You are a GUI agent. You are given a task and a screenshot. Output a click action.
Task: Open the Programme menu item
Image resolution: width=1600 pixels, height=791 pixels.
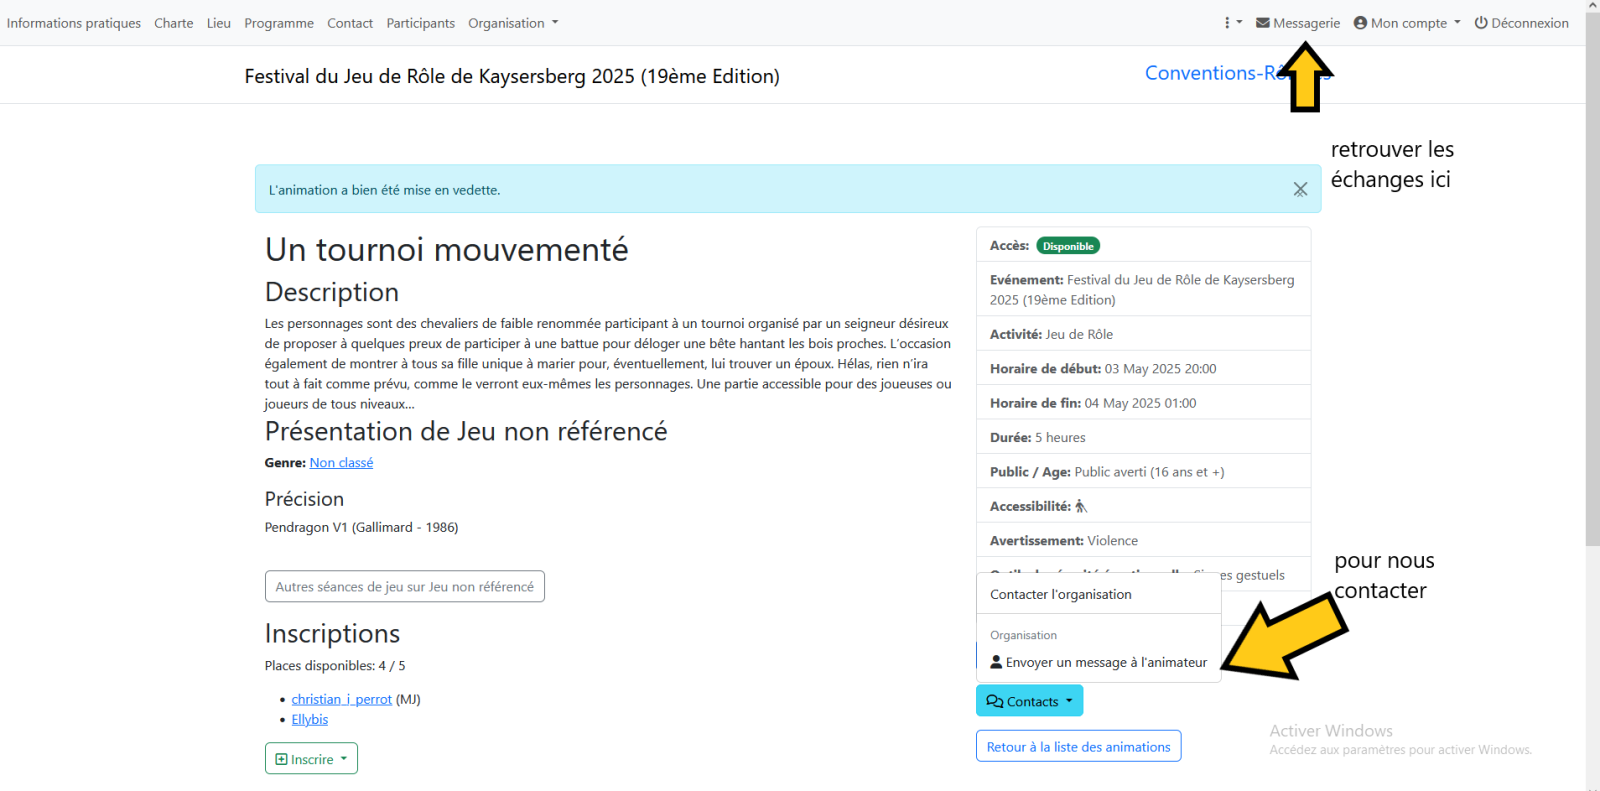point(279,23)
